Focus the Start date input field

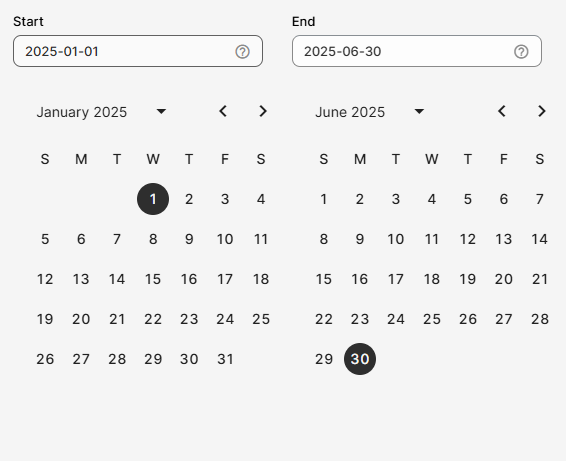[x=138, y=51]
